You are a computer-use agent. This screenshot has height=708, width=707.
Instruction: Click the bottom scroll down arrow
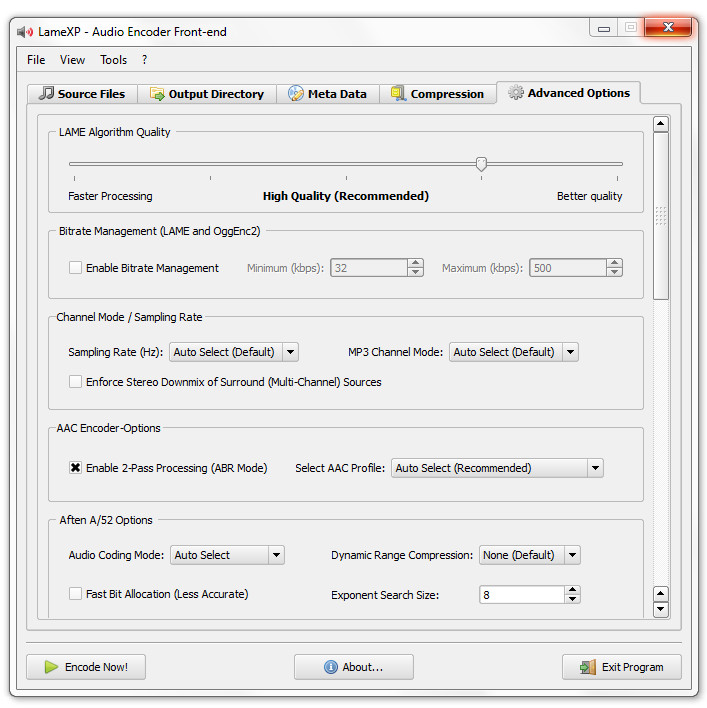tap(660, 609)
